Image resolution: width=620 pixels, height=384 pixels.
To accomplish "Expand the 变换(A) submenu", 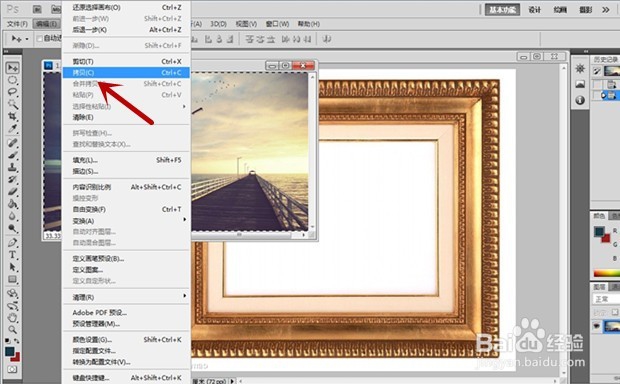I will click(184, 219).
